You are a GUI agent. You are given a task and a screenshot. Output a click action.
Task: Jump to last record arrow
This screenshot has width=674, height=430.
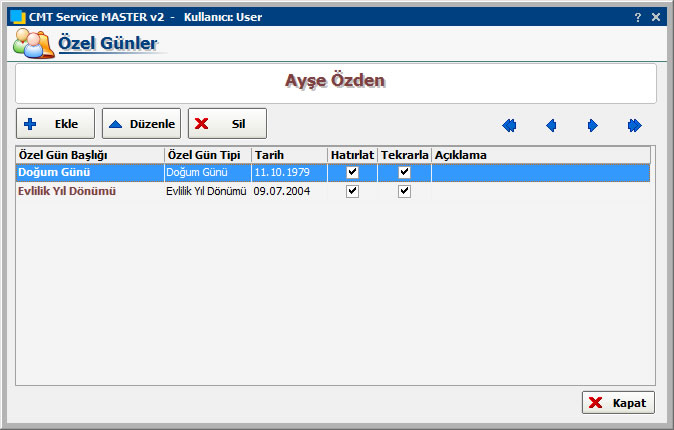pyautogui.click(x=634, y=125)
